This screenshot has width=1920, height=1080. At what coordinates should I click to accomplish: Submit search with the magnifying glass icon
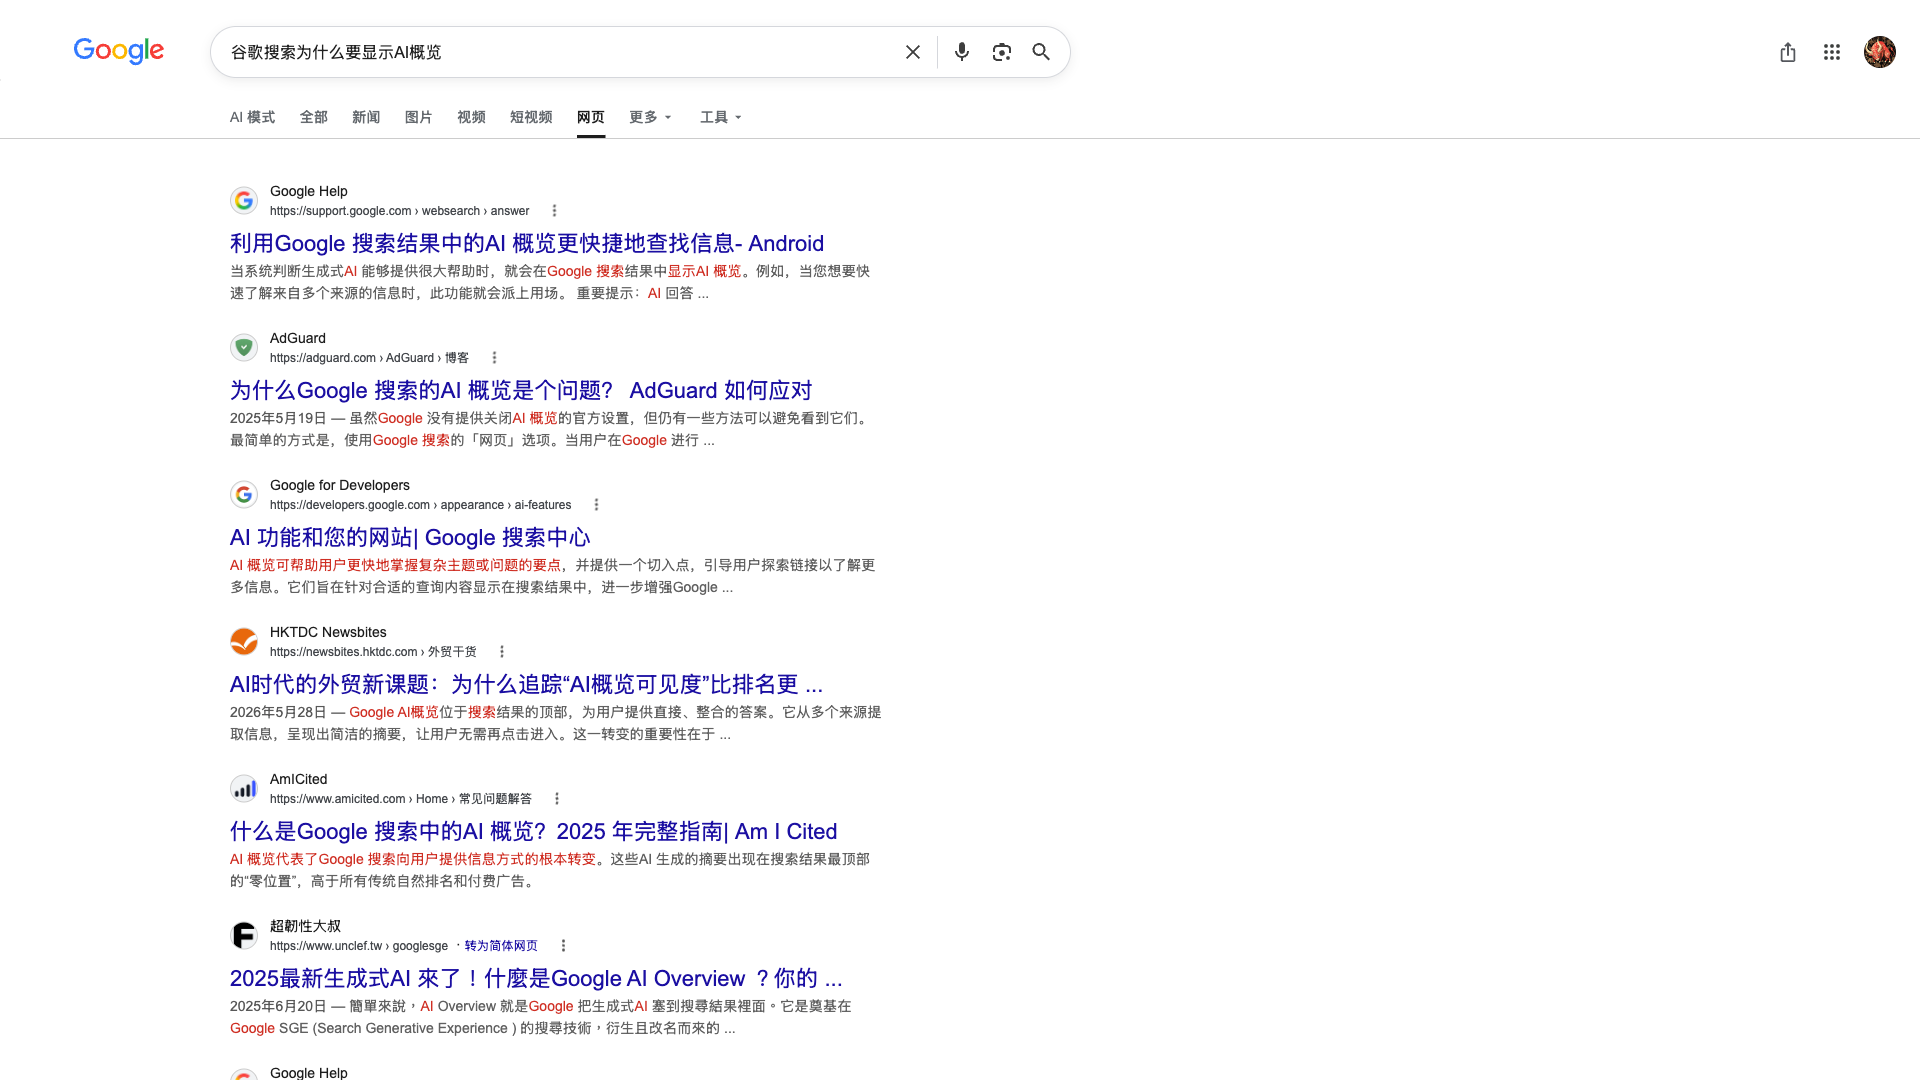[1041, 52]
